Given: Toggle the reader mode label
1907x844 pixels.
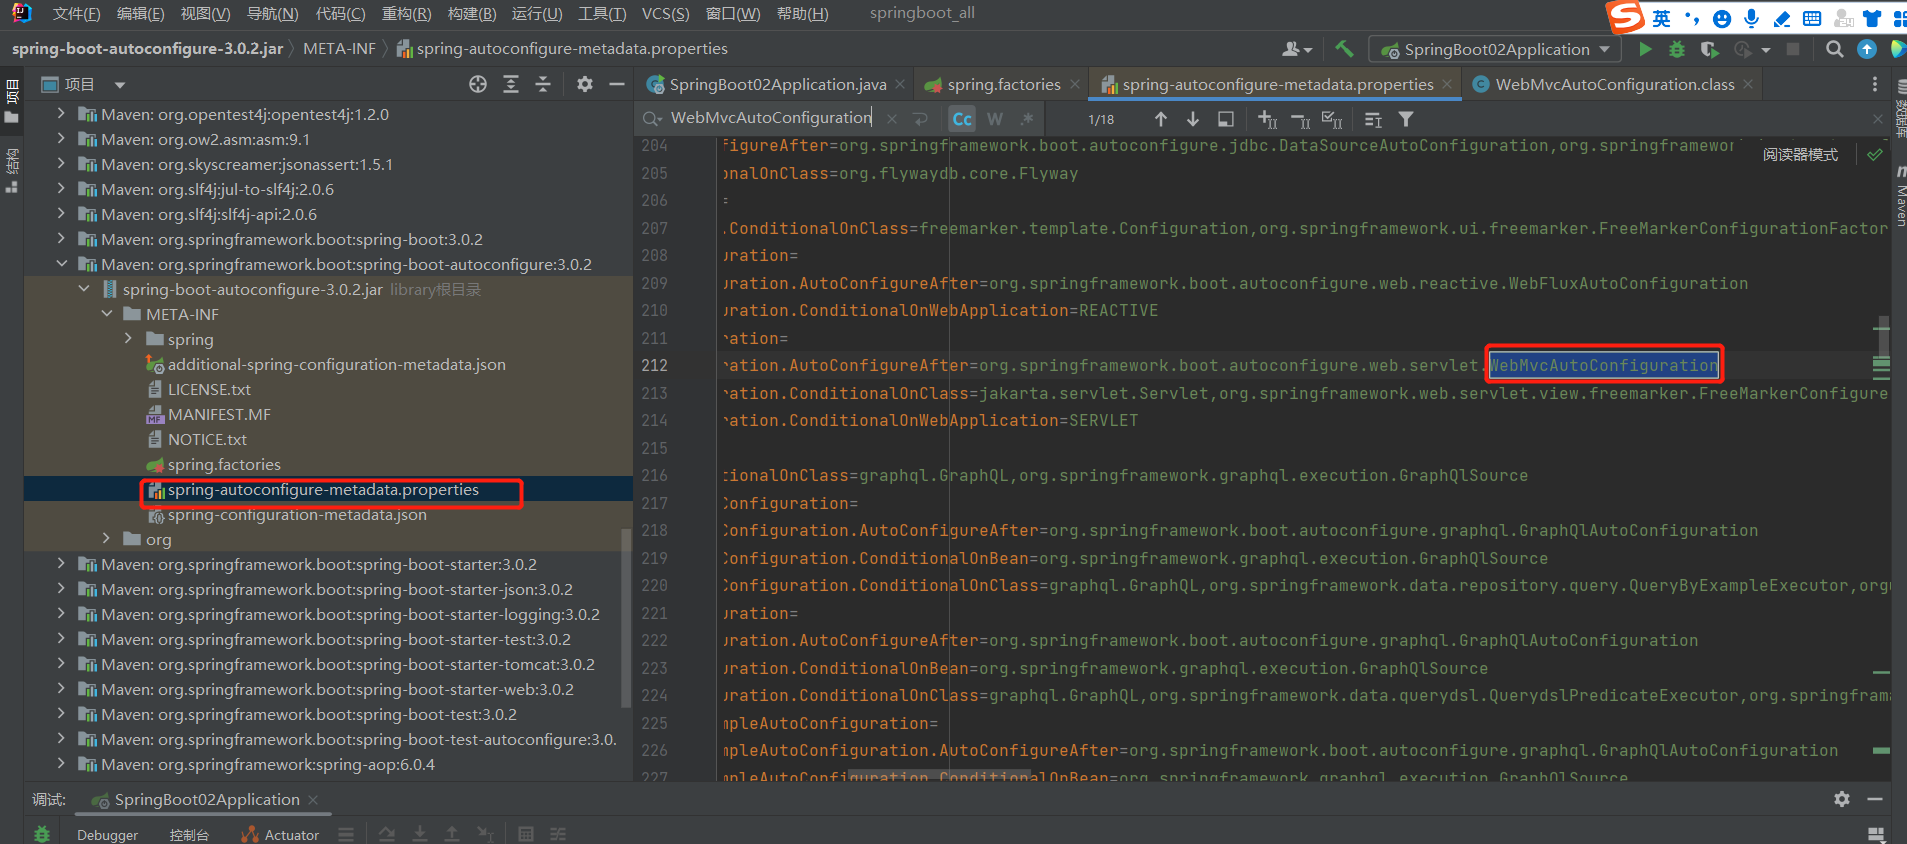Looking at the screenshot, I should [x=1800, y=155].
